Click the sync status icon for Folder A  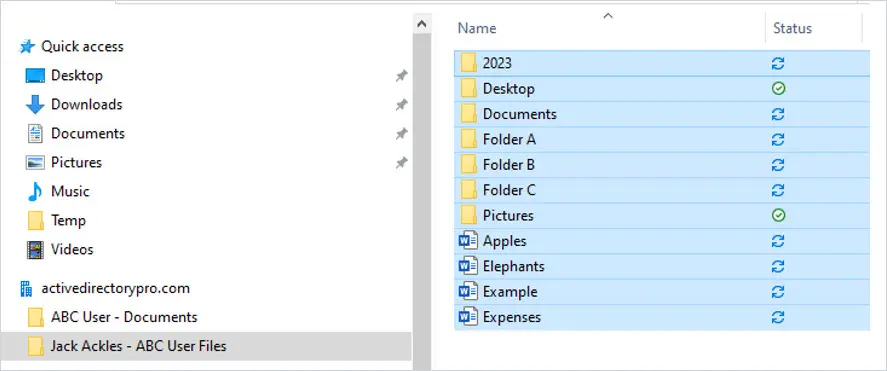point(778,140)
